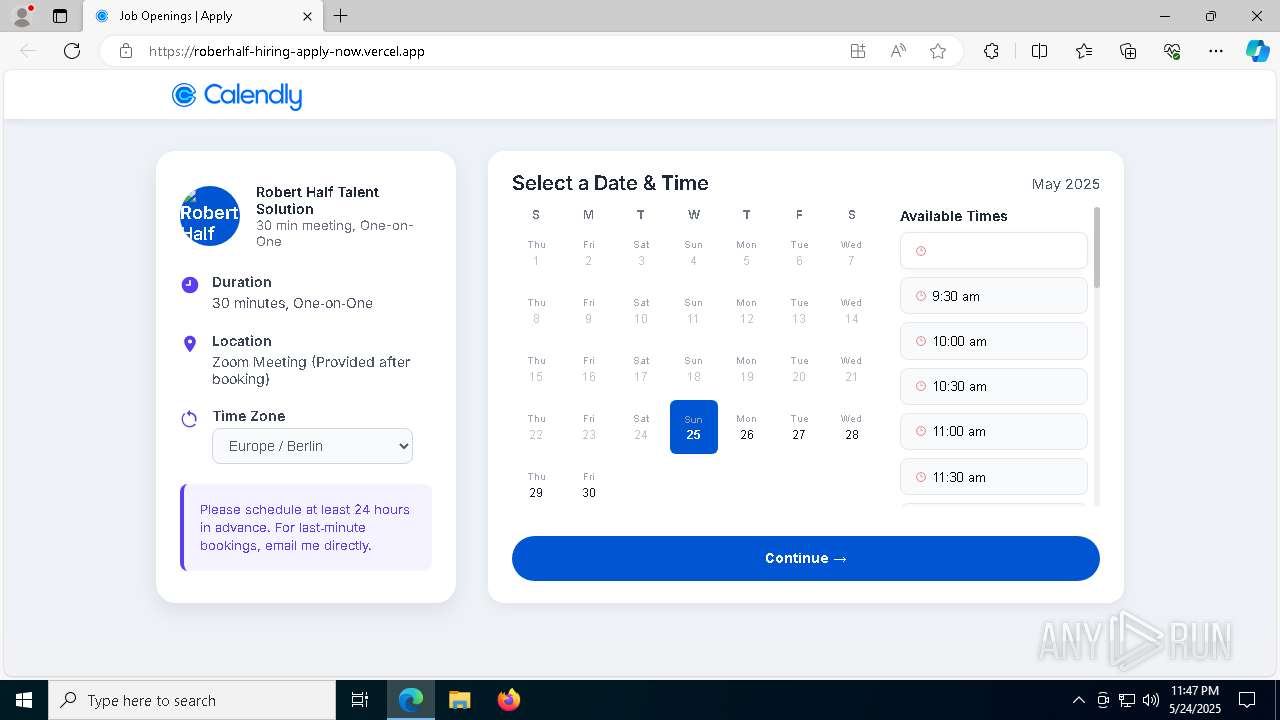
Task: Choose the 10:00 am time slot
Action: pos(994,341)
